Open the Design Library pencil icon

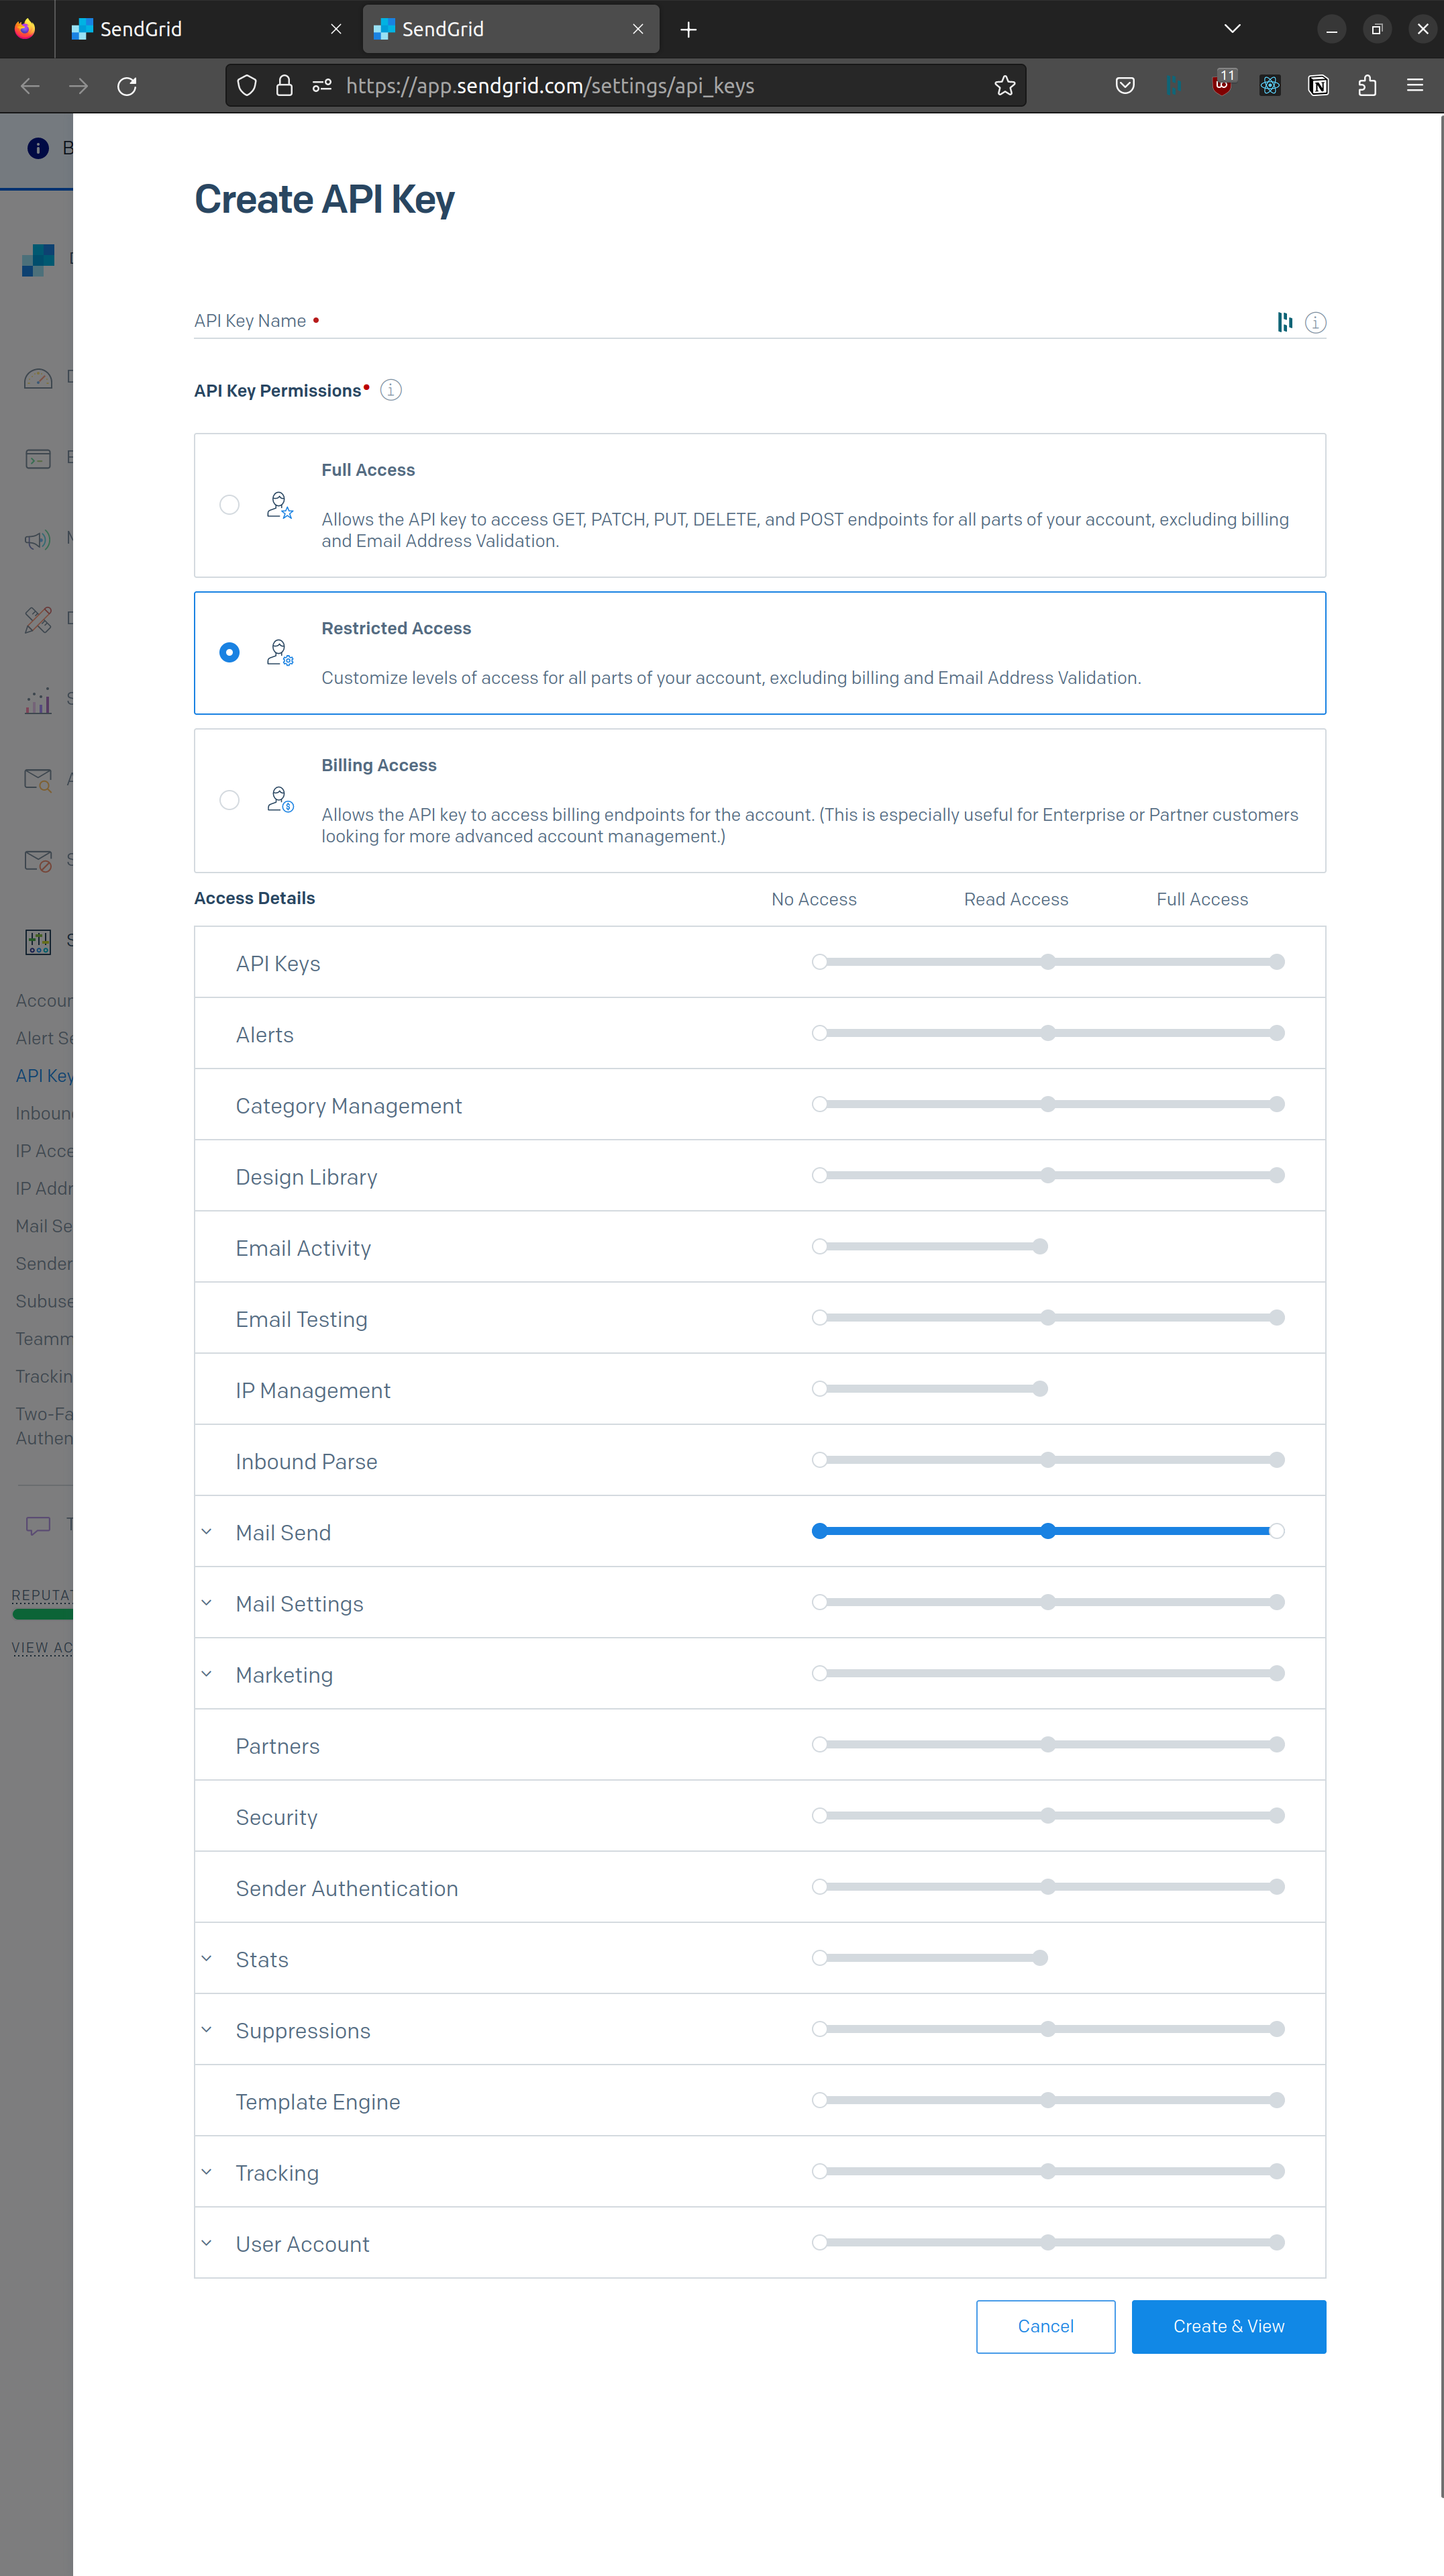pyautogui.click(x=38, y=620)
